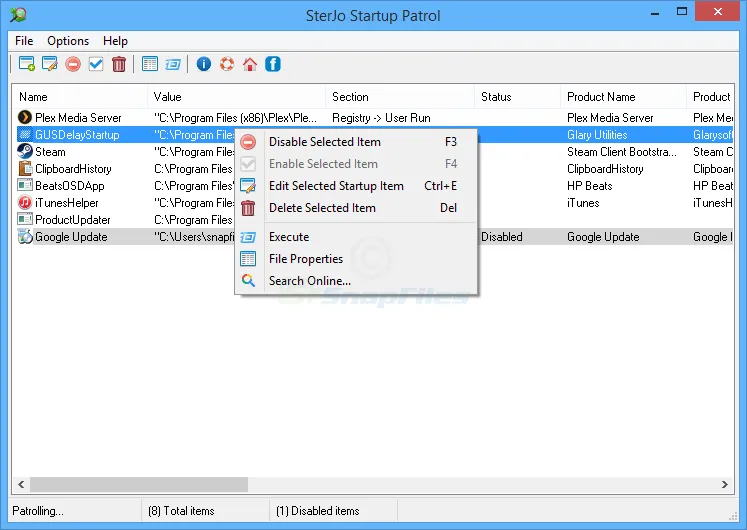Choose Execute in the context menu
Screen dimensions: 747x530
click(x=357, y=237)
